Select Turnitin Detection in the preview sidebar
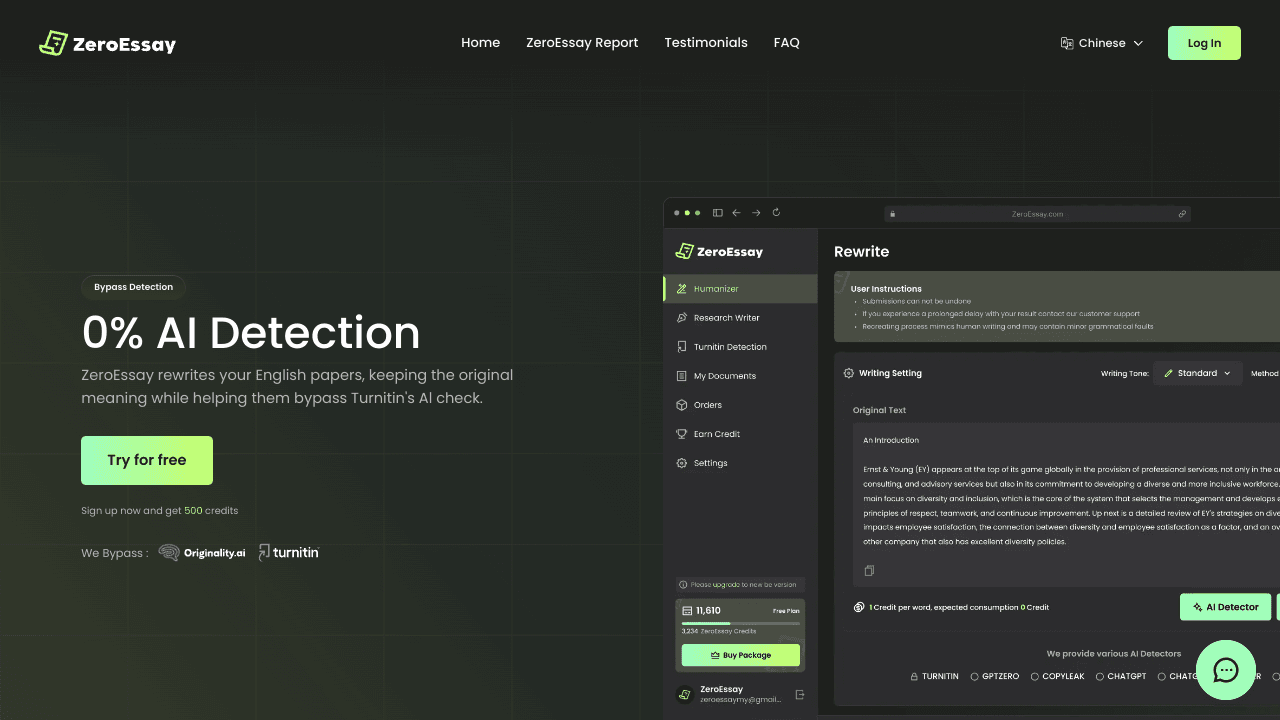This screenshot has height=720, width=1280. point(740,347)
